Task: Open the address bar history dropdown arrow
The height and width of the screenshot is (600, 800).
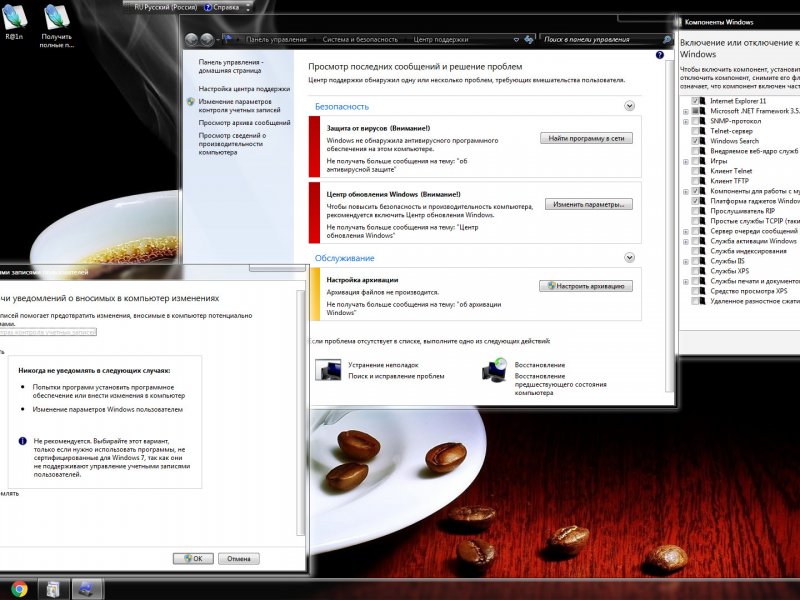Action: (516, 39)
